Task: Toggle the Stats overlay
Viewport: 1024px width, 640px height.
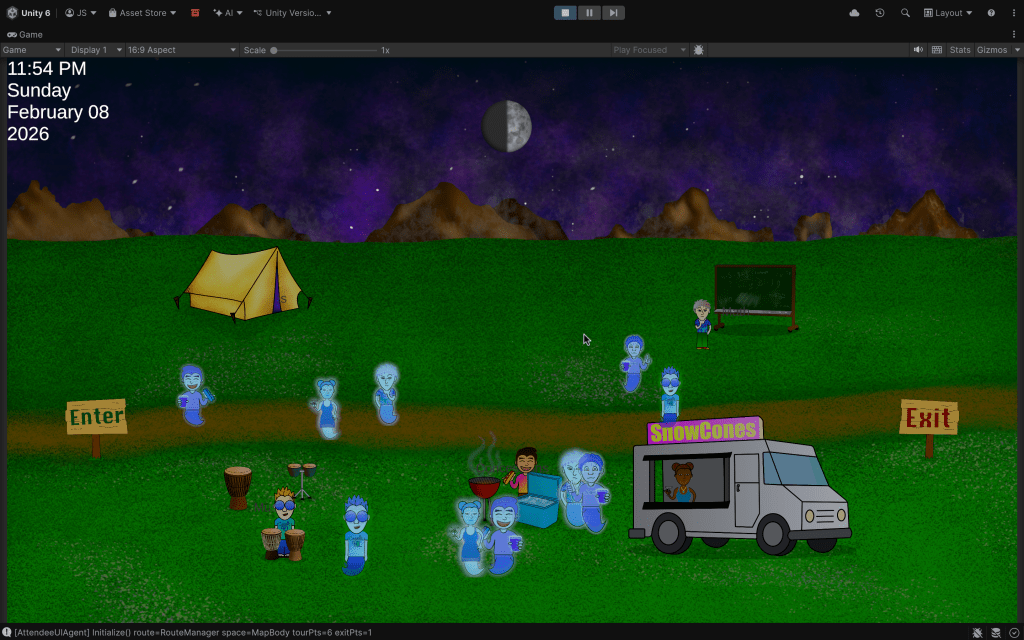Action: (960, 50)
